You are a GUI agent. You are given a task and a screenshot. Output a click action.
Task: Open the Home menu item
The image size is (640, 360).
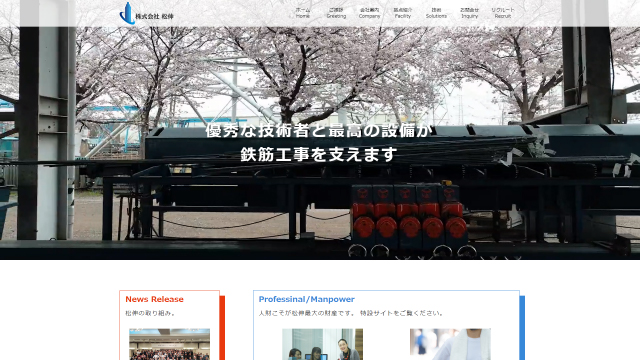tap(302, 13)
